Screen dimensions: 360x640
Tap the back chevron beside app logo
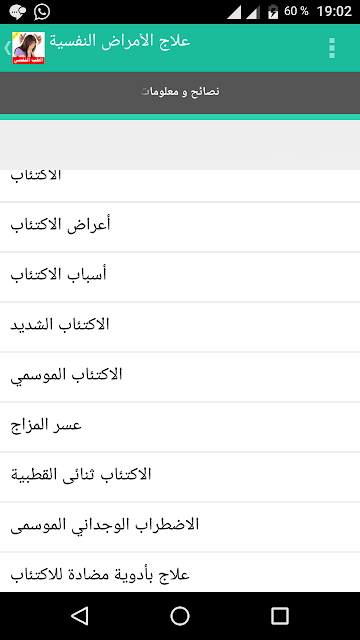(x=7, y=48)
